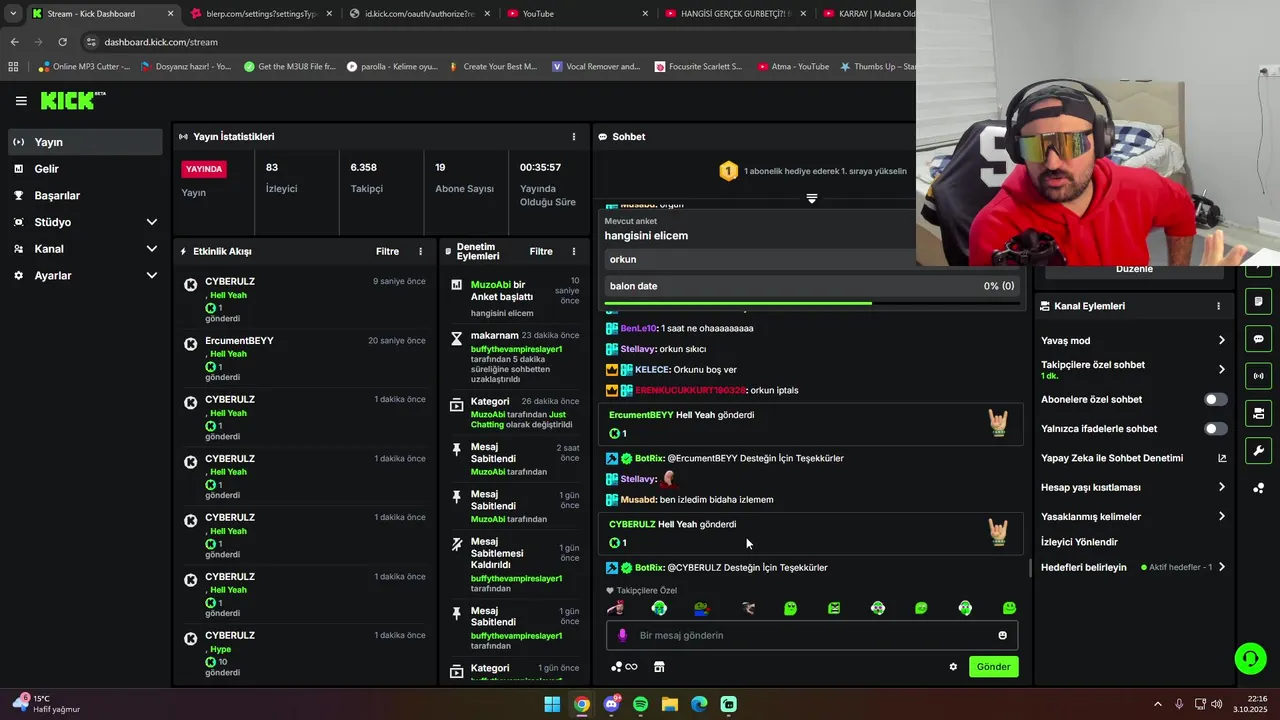Screen dimensions: 1280x720
Task: Click the Düzenle button
Action: (1134, 269)
